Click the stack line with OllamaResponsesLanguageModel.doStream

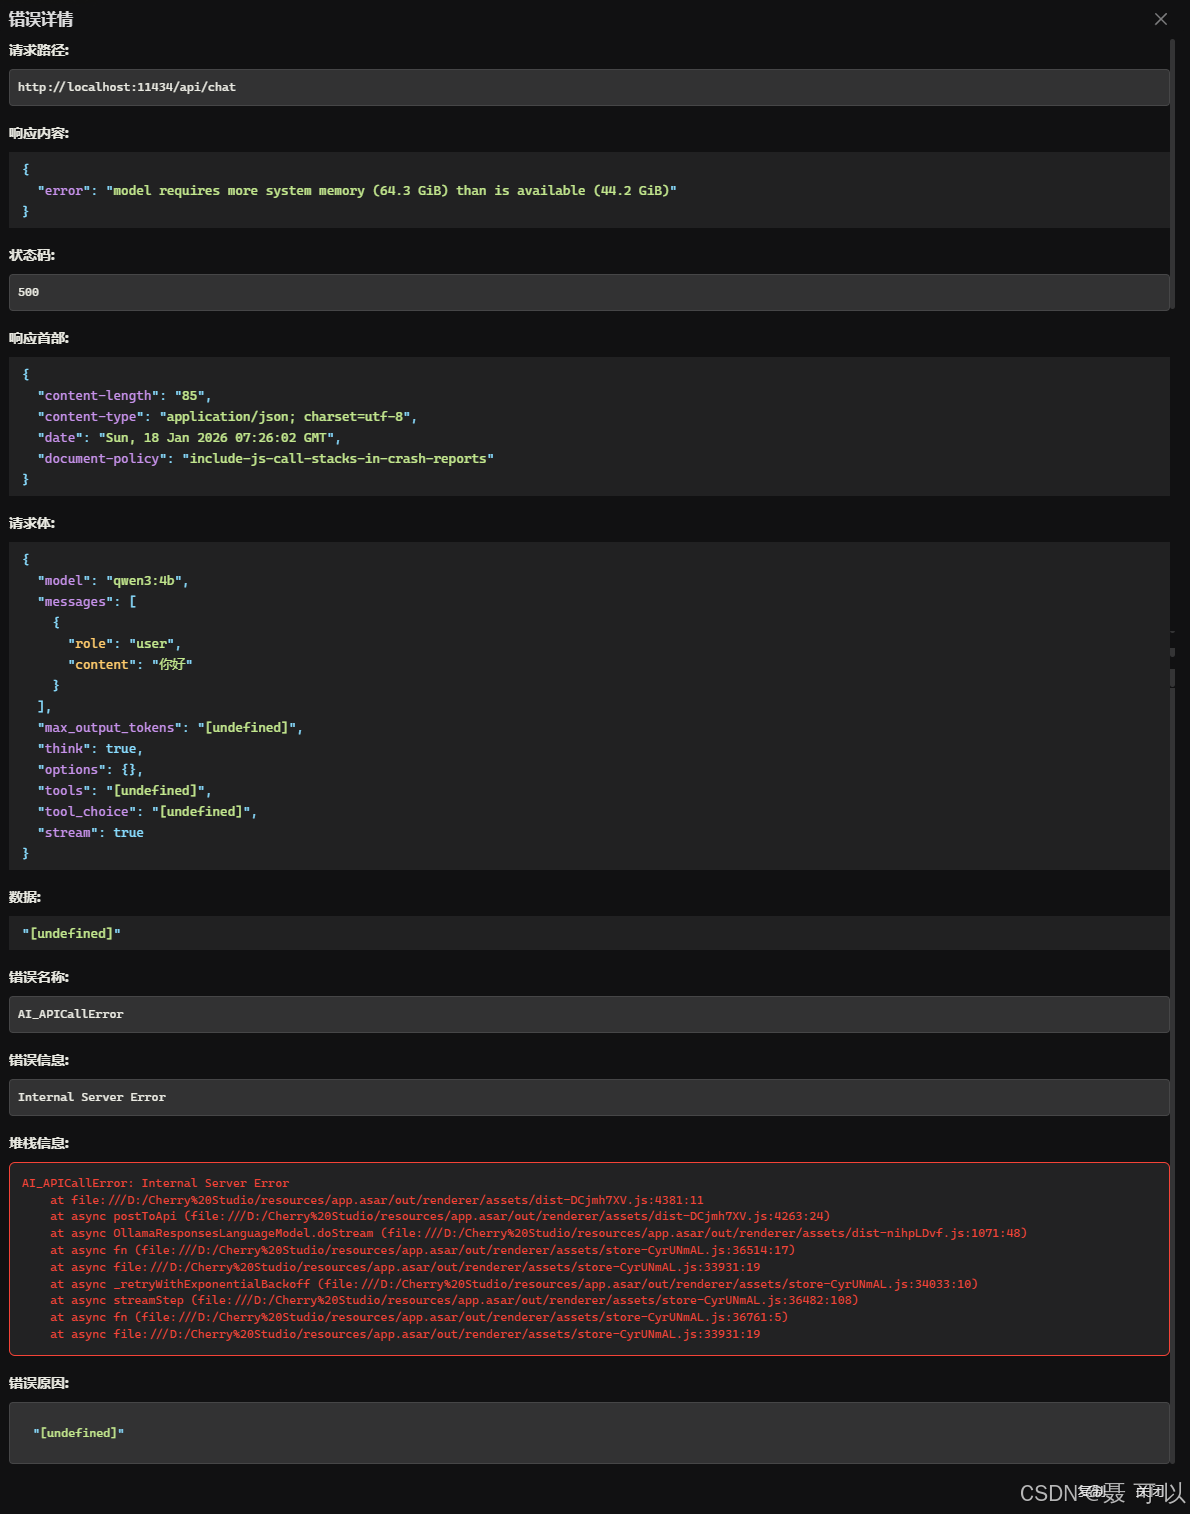click(539, 1234)
